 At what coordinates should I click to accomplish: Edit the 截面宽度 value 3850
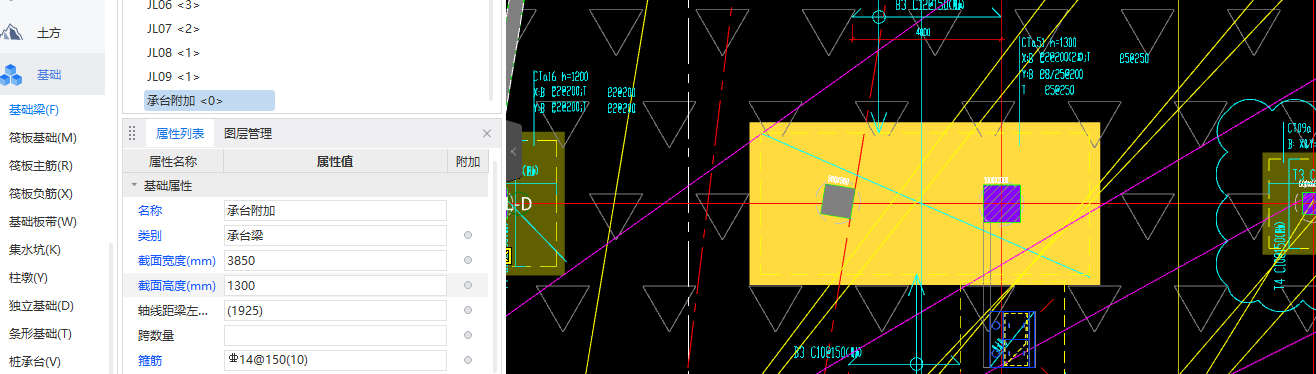click(335, 260)
